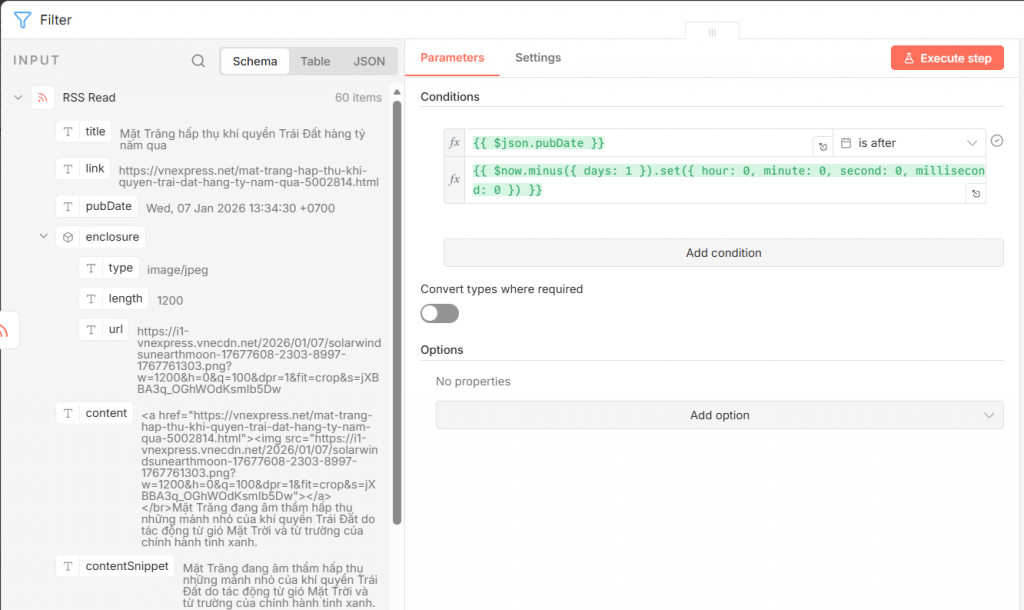The image size is (1024, 610).
Task: Click the Add condition button
Action: click(723, 253)
